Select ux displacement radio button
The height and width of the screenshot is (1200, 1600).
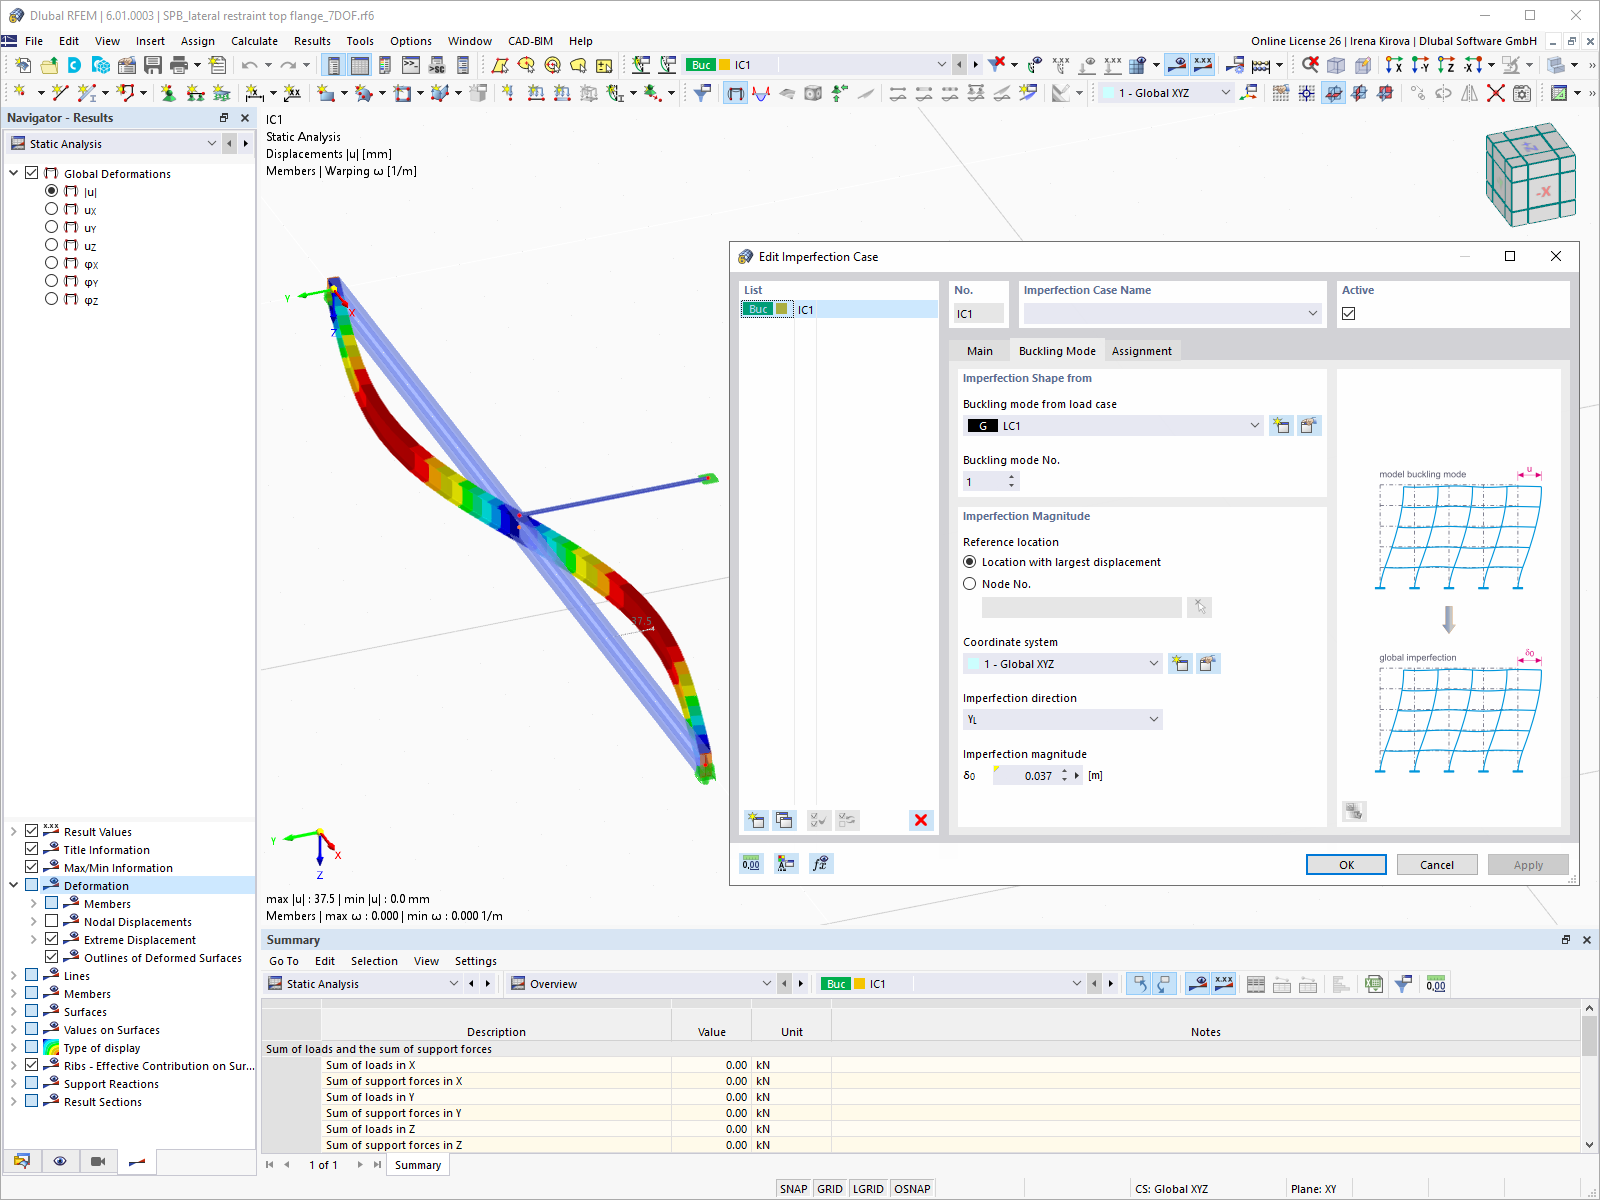coord(51,209)
